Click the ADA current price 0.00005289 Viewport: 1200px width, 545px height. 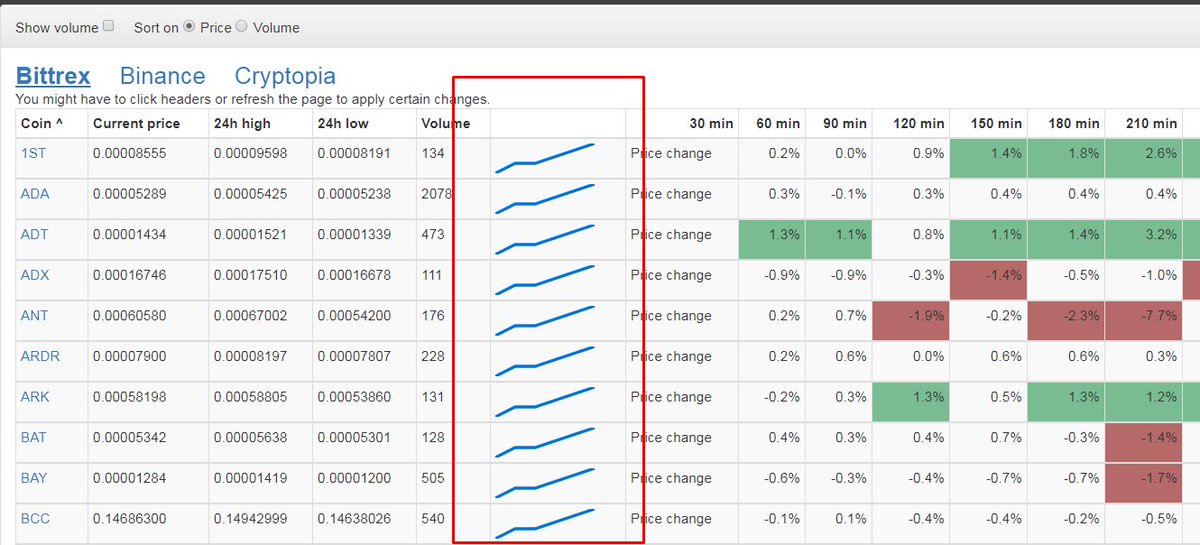pyautogui.click(x=130, y=194)
